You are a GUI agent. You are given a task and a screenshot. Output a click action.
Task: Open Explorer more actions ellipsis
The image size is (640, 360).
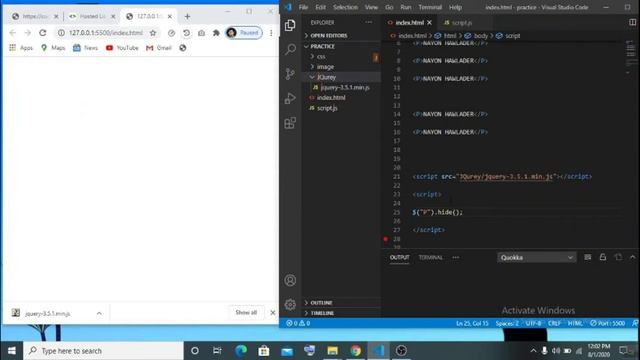[369, 22]
